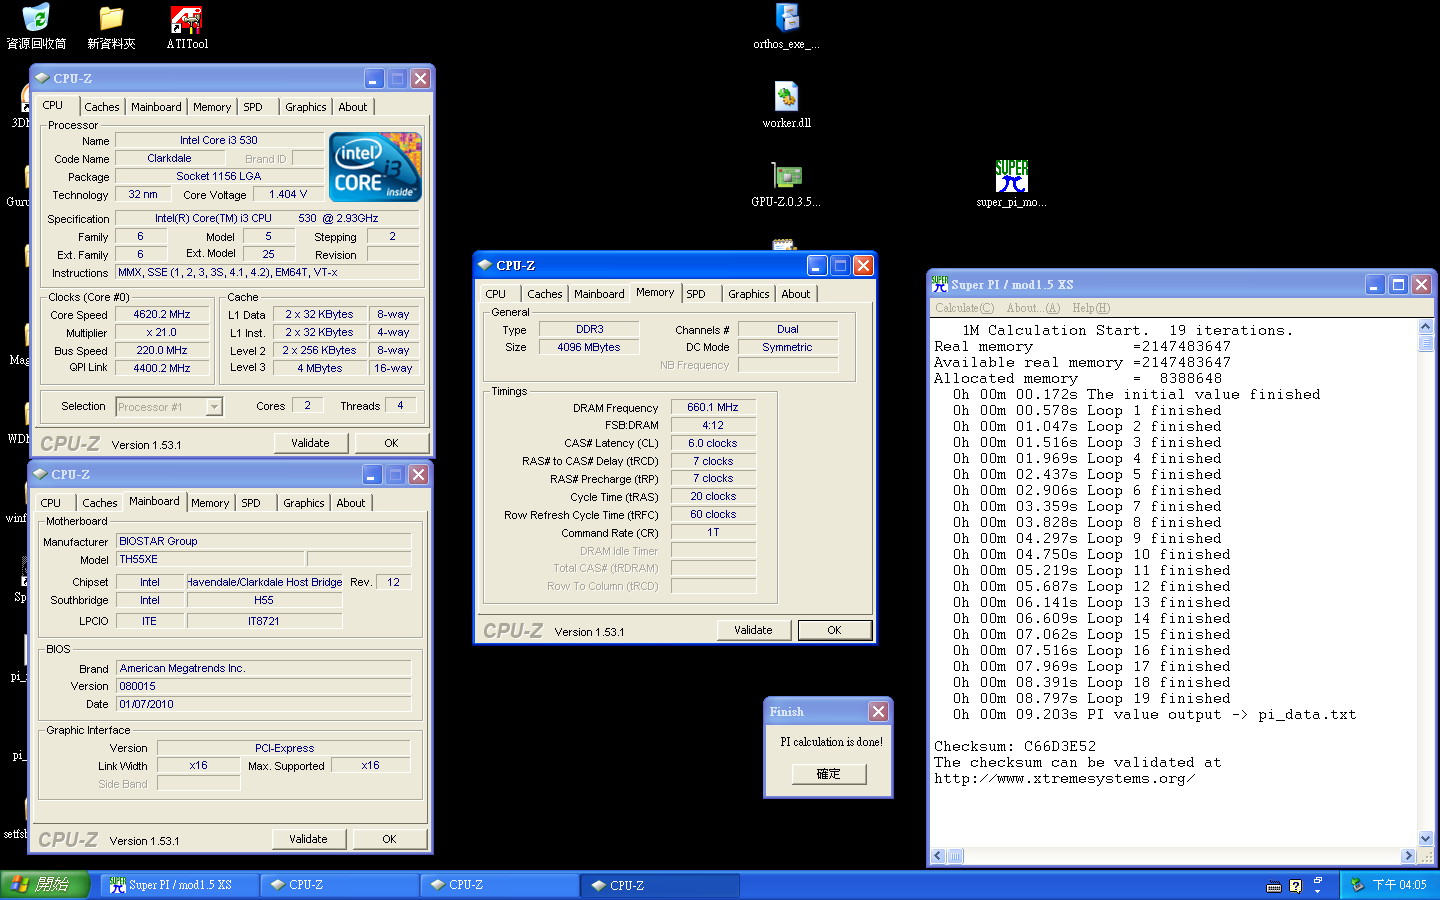This screenshot has height=900, width=1440.
Task: Open the Processor #1 selection dropdown
Action: 214,406
